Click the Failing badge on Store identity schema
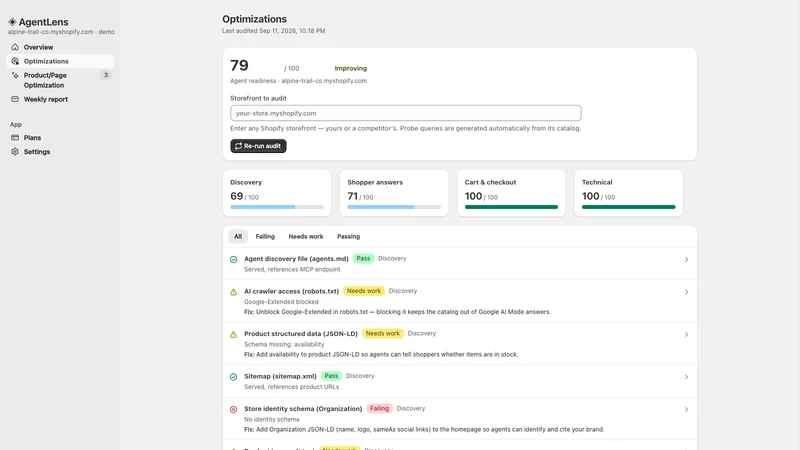 (379, 409)
